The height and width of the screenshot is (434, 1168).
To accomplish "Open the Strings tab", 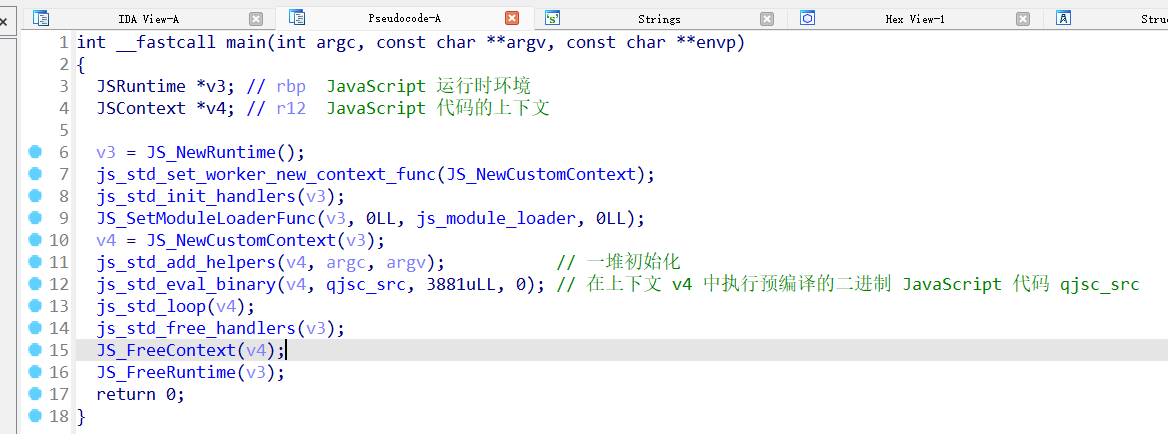I will [658, 19].
